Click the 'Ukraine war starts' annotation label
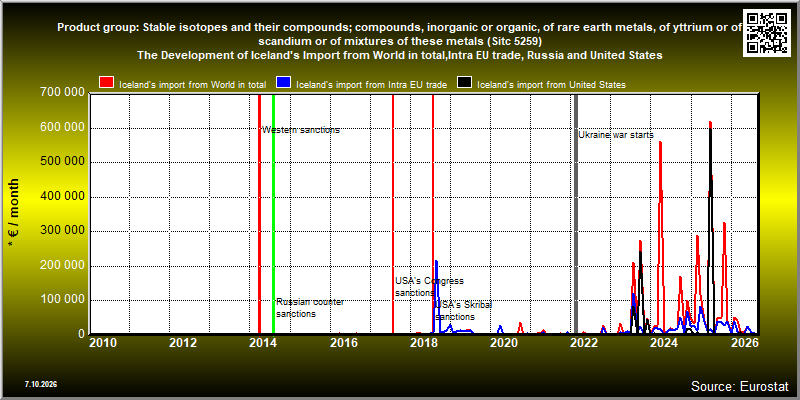The width and height of the screenshot is (800, 400). [x=616, y=135]
